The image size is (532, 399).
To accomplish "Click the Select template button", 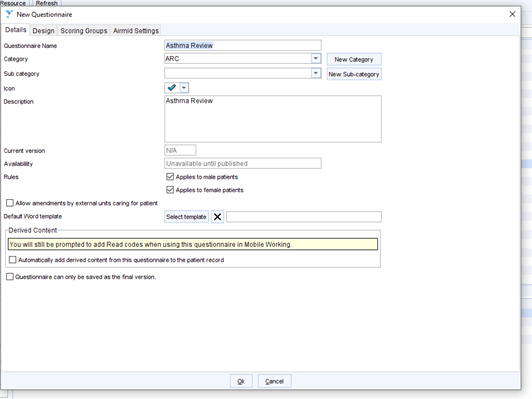I will (x=186, y=217).
